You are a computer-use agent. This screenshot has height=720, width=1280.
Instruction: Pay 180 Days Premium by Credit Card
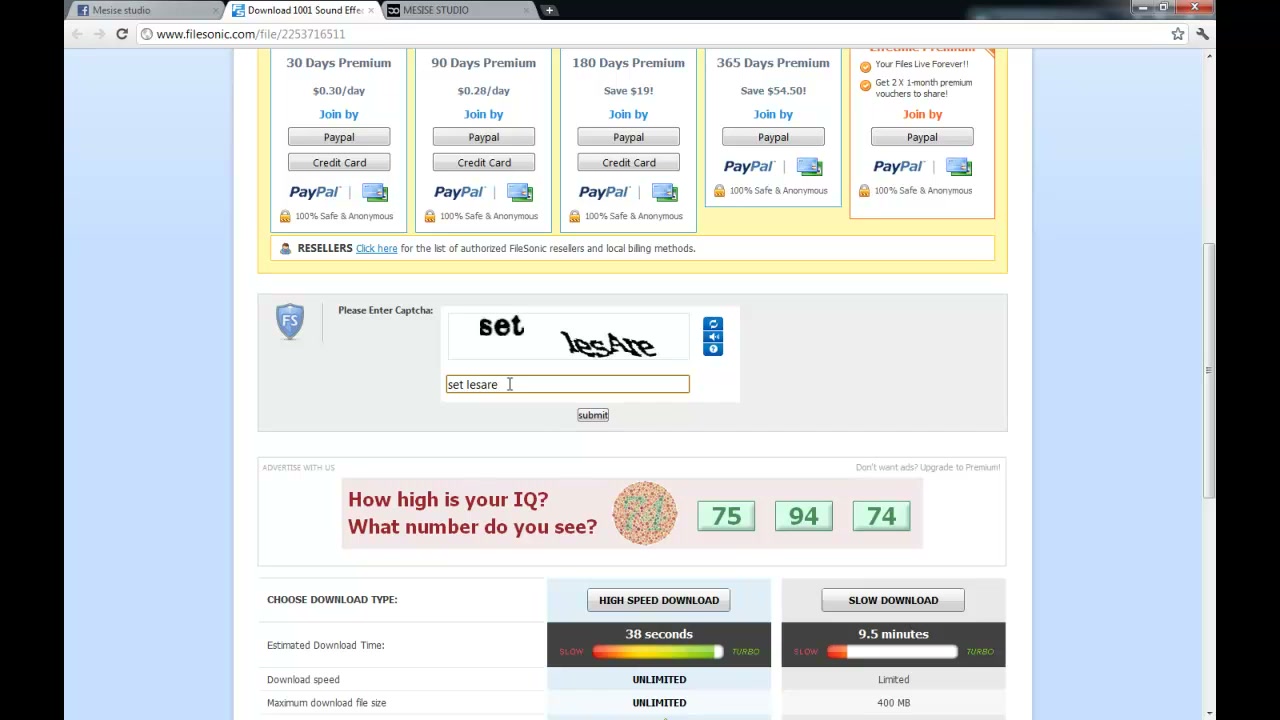(x=628, y=162)
